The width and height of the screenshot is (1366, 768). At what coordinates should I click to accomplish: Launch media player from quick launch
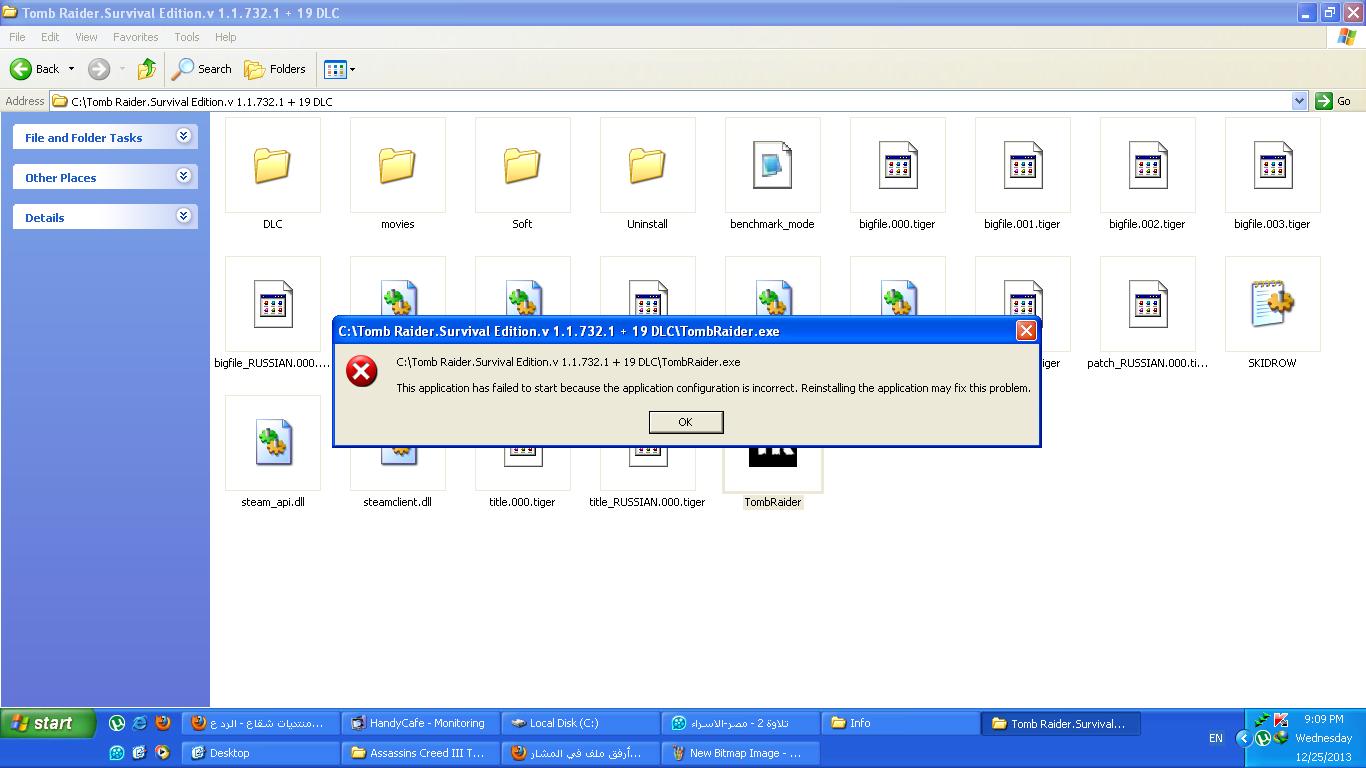pos(163,753)
